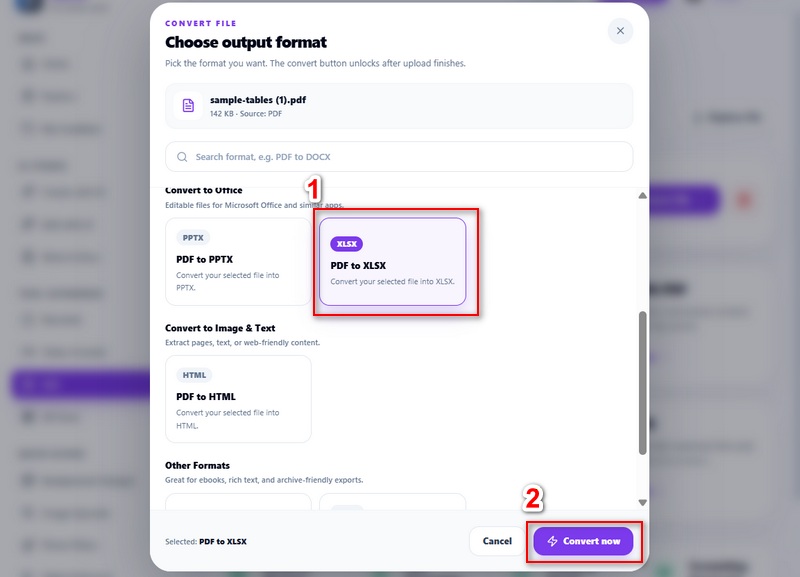Select the PDF to XLSX format card
Viewport: 800px width, 577px height.
click(x=392, y=262)
